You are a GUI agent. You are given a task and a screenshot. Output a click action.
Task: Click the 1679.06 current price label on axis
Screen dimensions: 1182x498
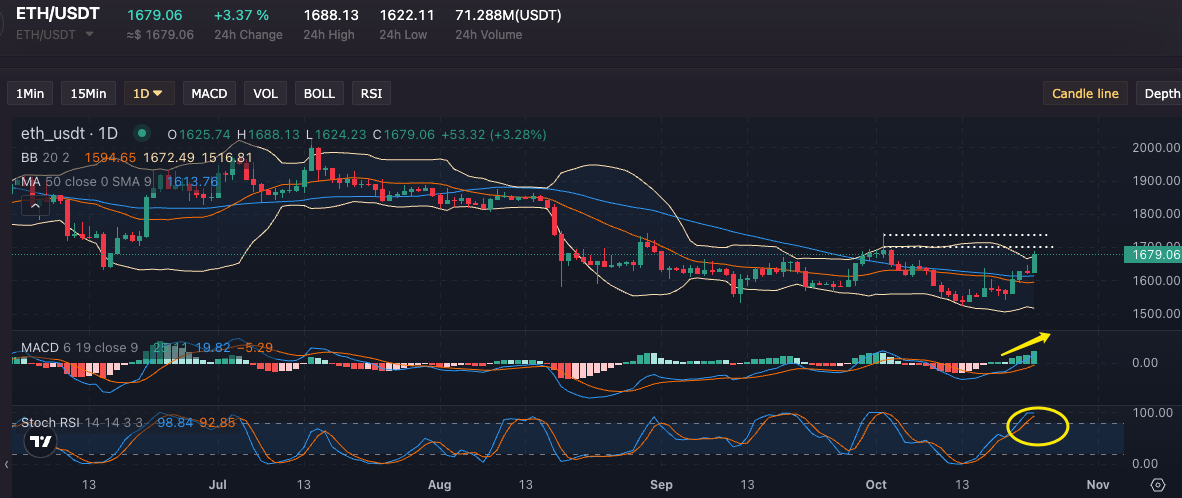coord(1155,255)
